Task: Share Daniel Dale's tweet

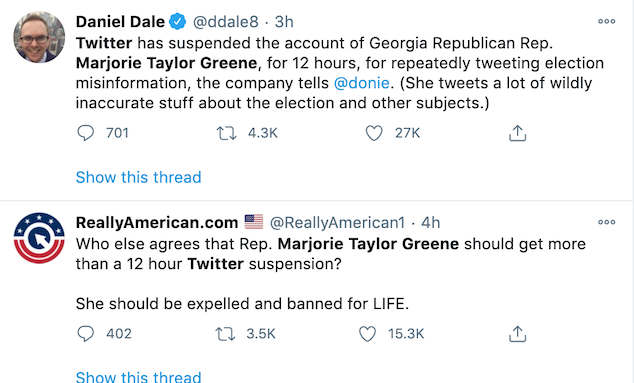Action: [x=518, y=133]
